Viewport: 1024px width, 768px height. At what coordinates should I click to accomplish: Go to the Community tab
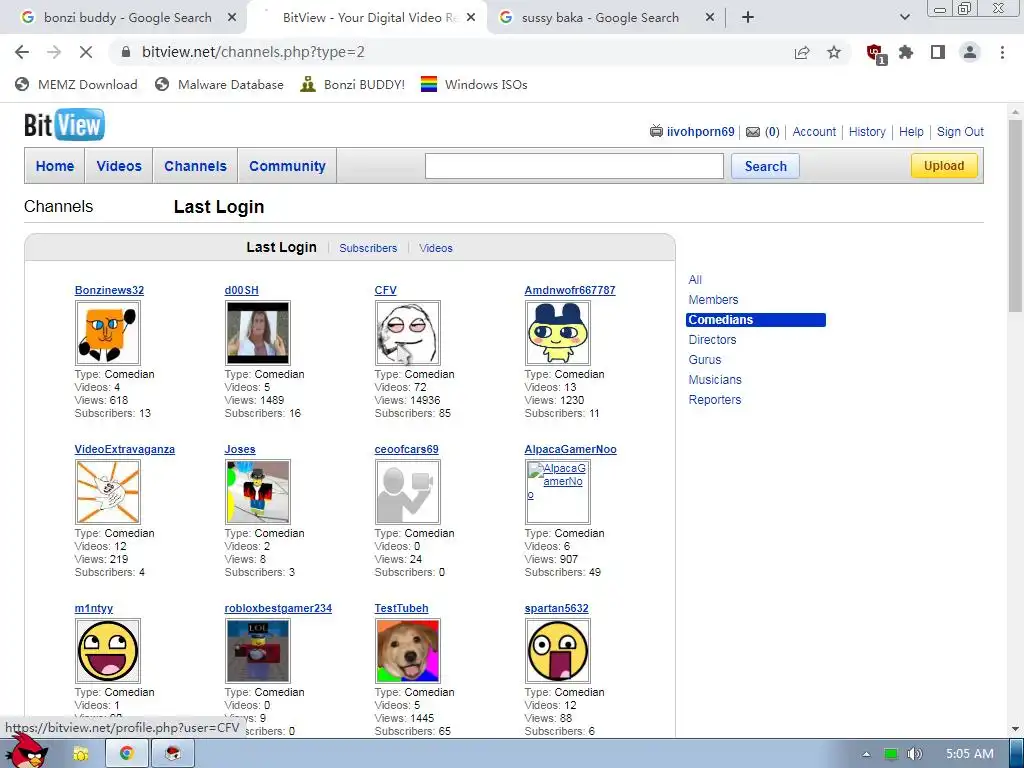(x=287, y=166)
